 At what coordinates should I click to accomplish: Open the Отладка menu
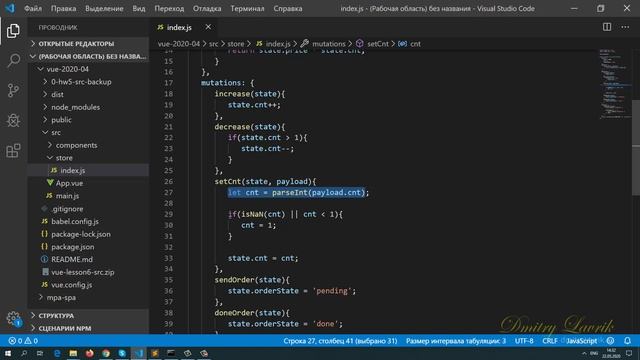click(207, 9)
